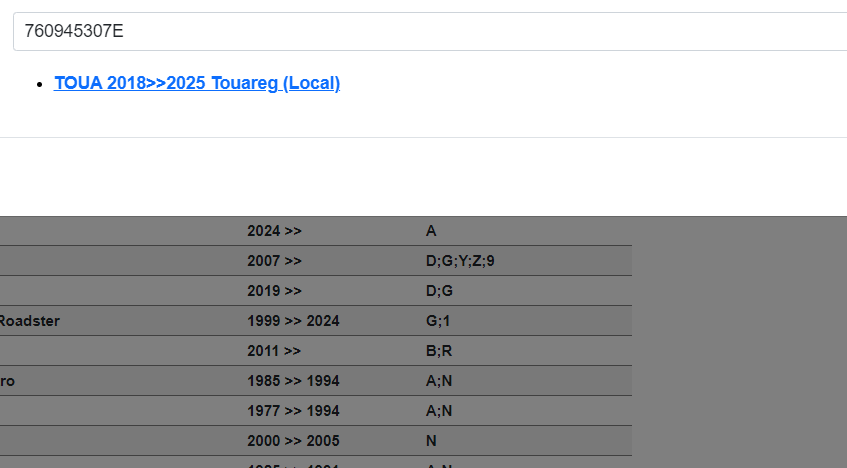Click code "N" in the 2000 >> 2005 row
The height and width of the screenshot is (468, 847).
pos(431,441)
